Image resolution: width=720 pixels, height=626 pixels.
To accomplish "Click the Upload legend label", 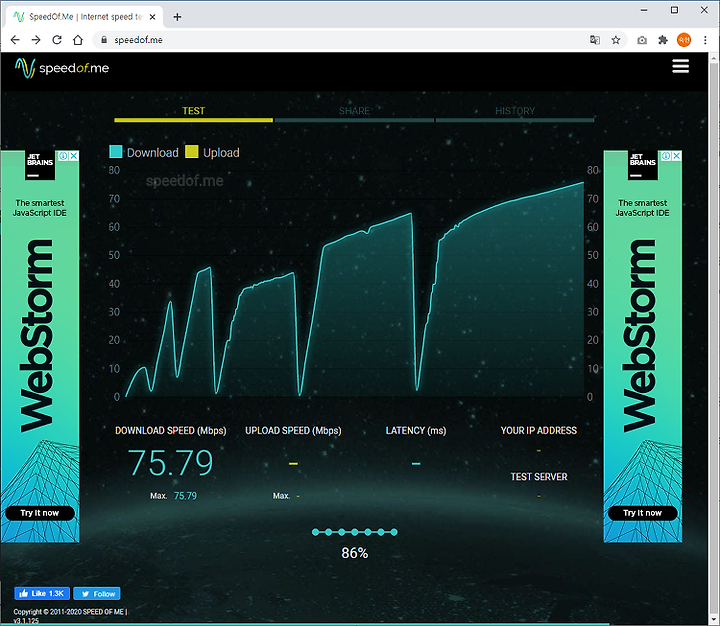I will click(221, 152).
